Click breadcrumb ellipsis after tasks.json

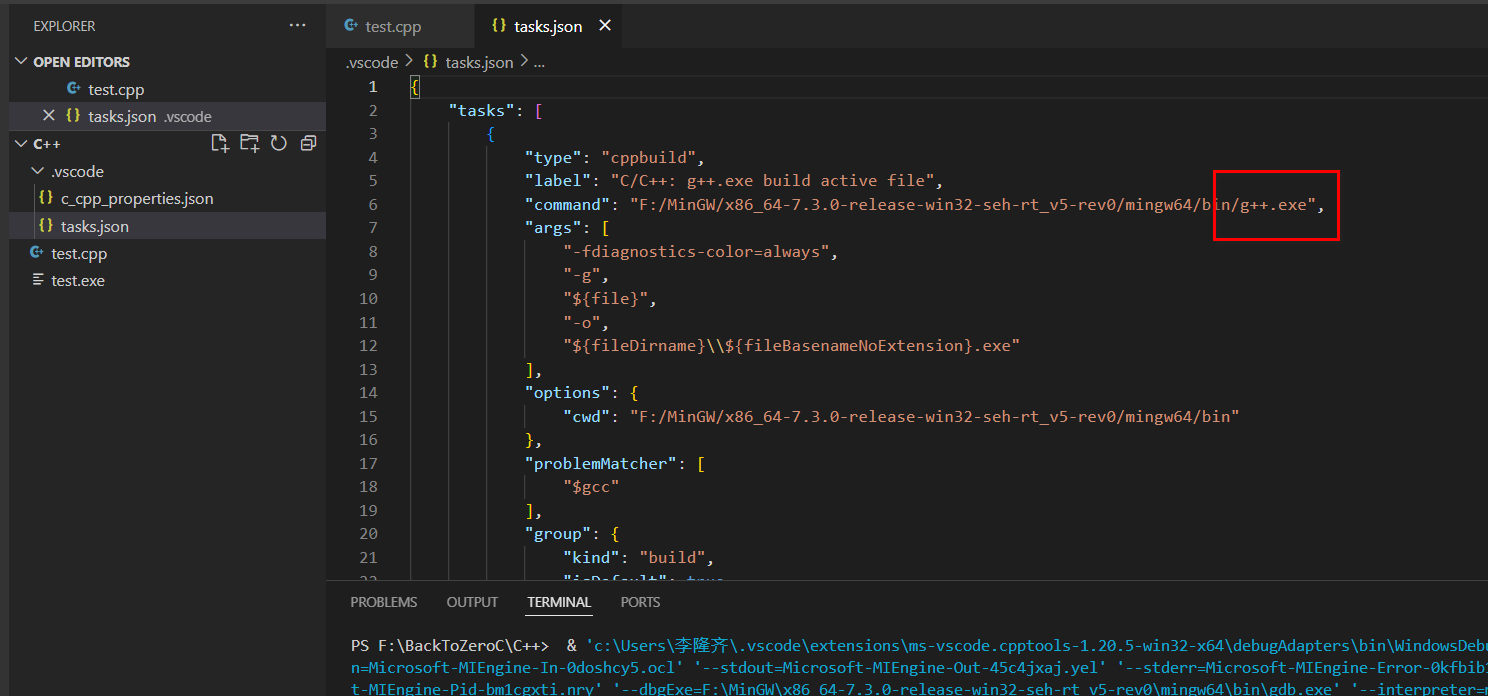pyautogui.click(x=539, y=62)
